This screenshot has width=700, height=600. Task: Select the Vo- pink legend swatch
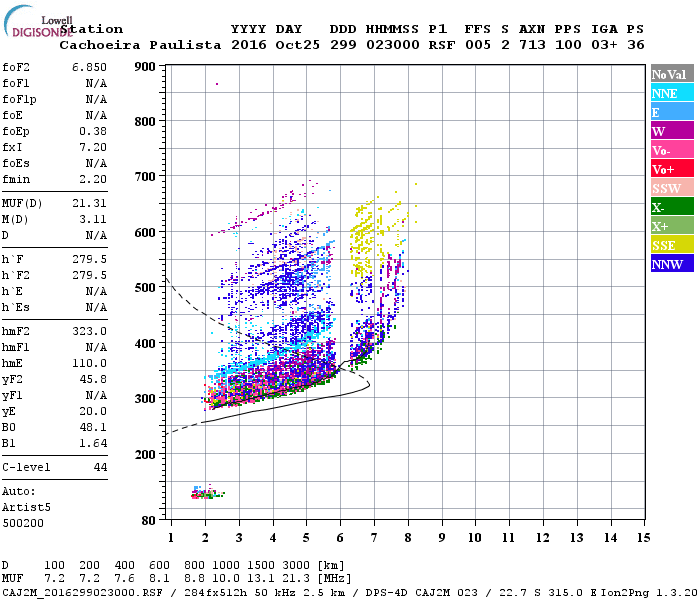click(672, 149)
